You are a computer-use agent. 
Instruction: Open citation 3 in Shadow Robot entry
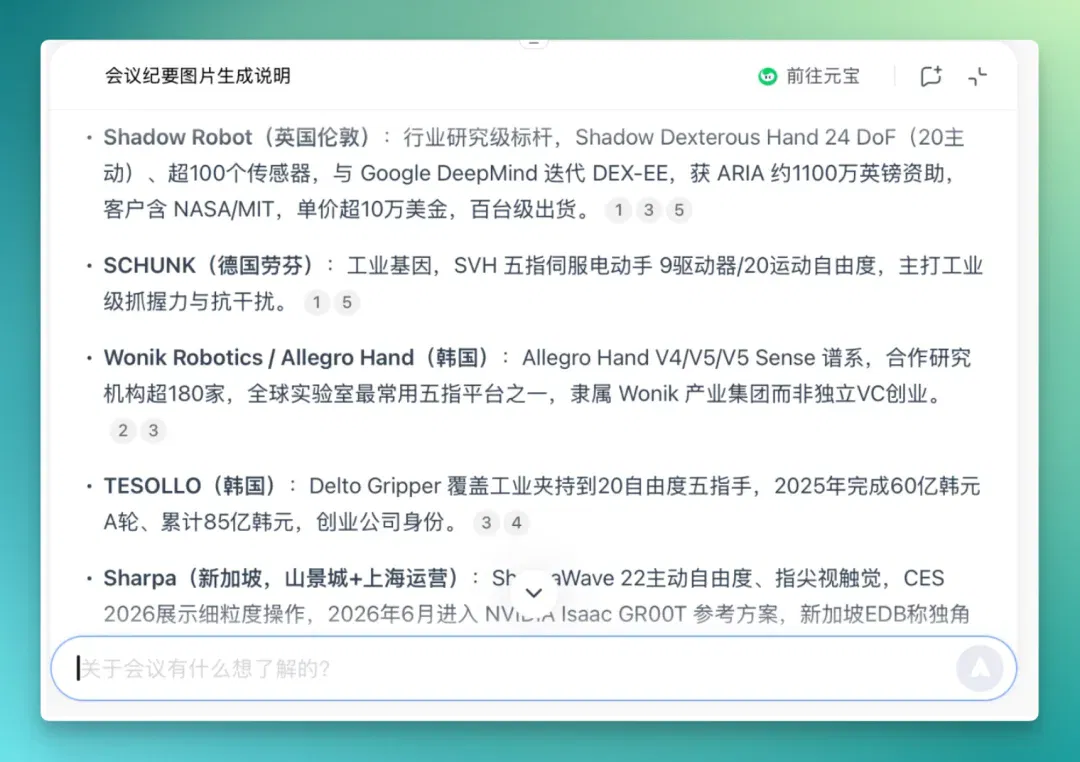(648, 209)
